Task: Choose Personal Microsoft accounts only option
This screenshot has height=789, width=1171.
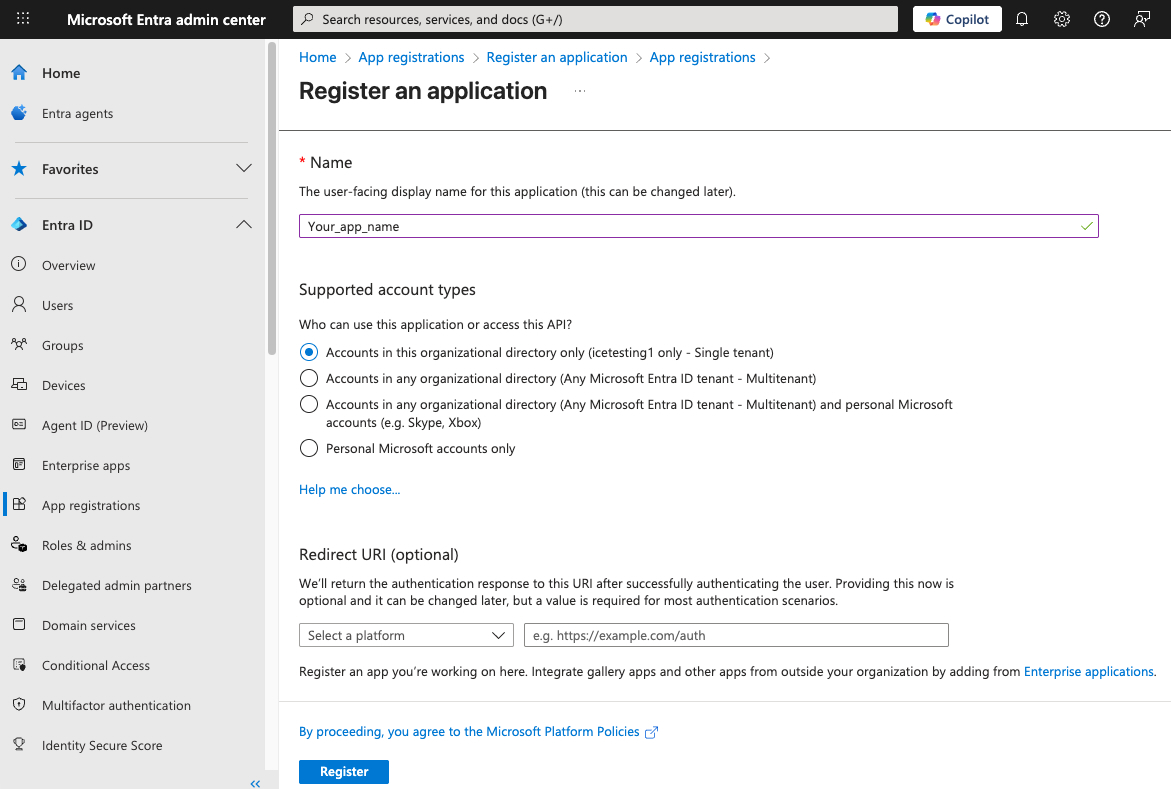Action: (x=309, y=448)
